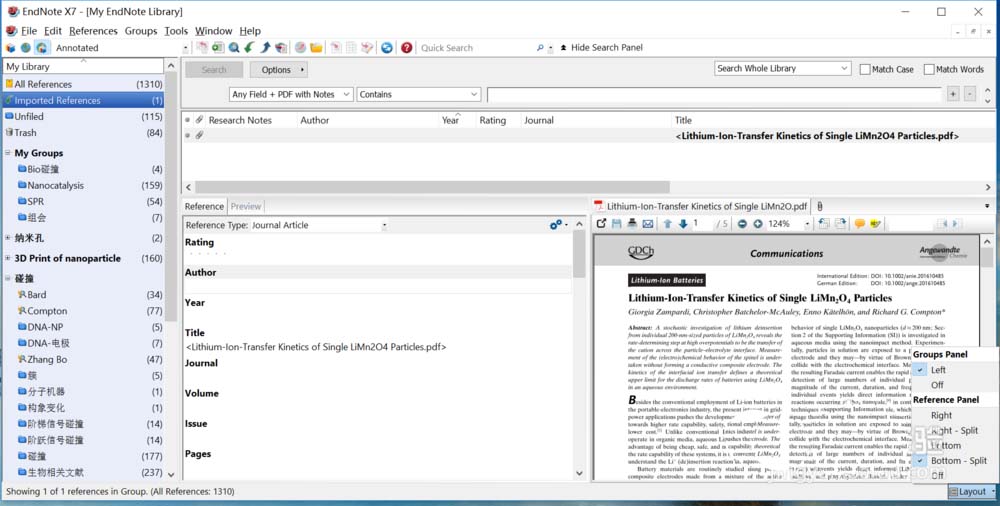Click the online search magnifier icon
Viewport: 1000px width, 506px height.
click(x=233, y=47)
